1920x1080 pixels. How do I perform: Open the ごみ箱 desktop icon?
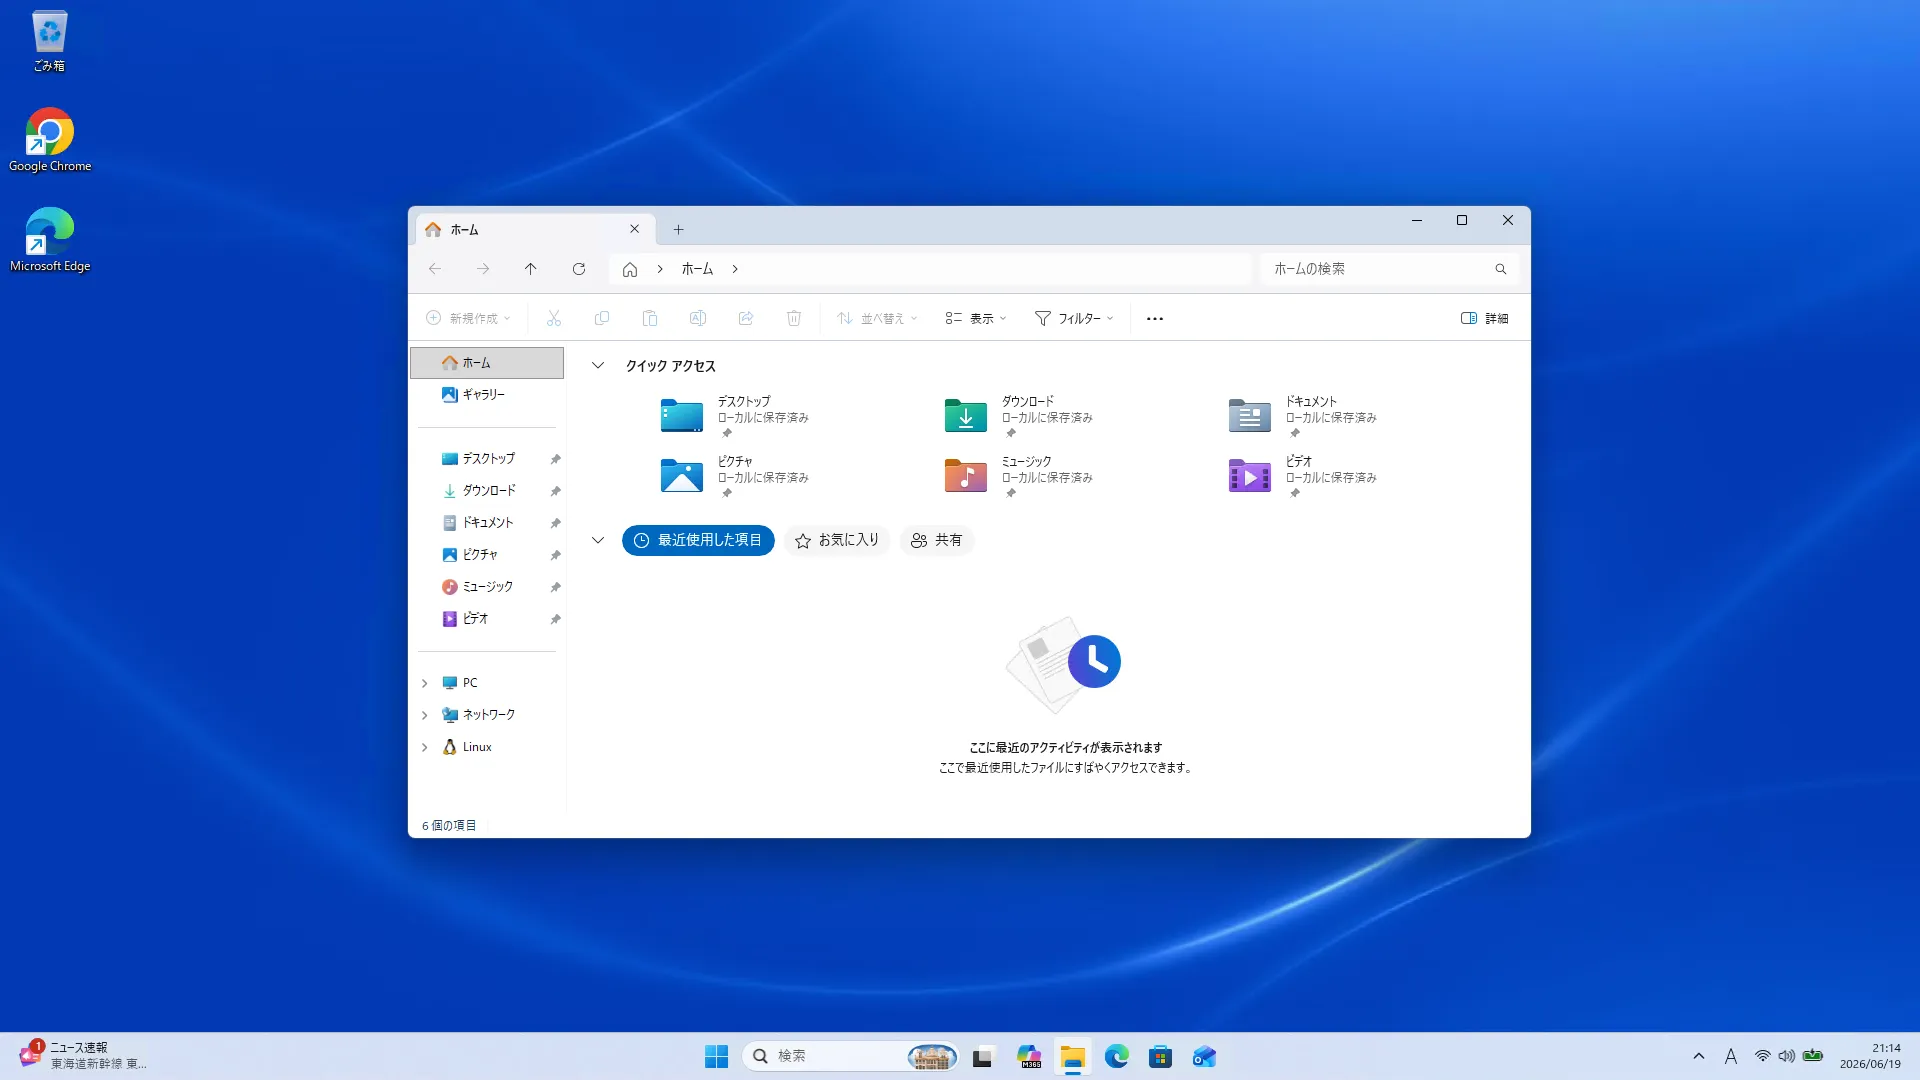tap(49, 41)
